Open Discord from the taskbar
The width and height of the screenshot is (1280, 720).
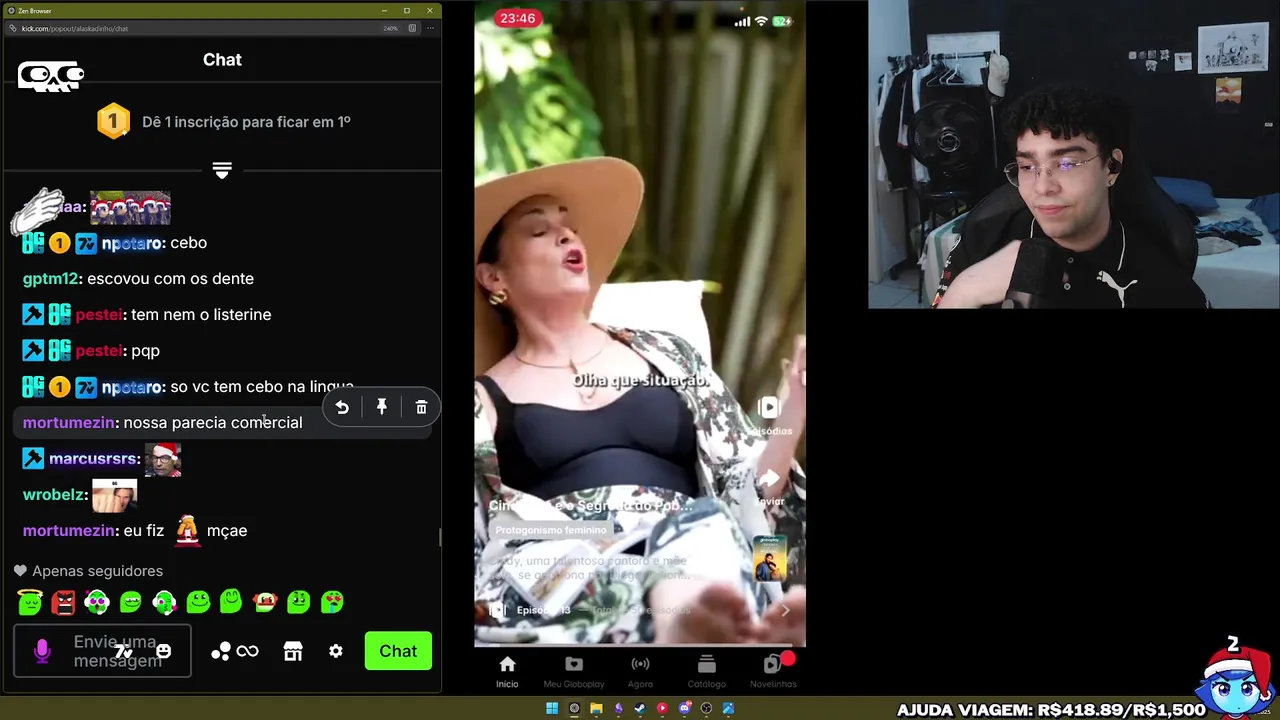[x=685, y=709]
